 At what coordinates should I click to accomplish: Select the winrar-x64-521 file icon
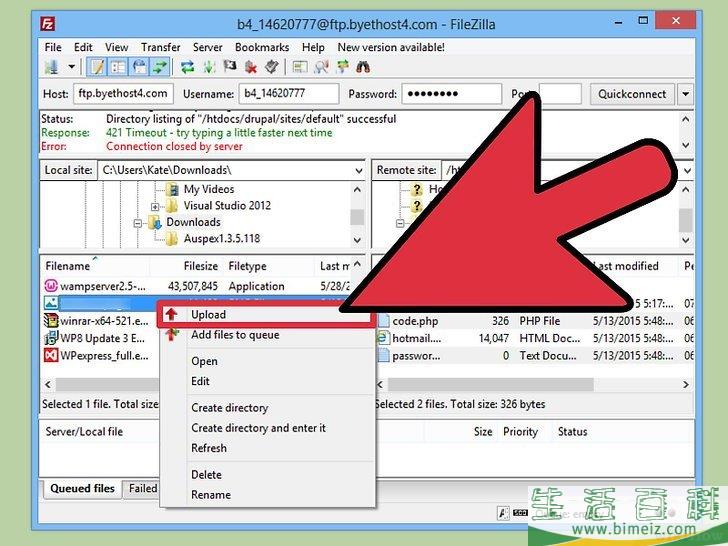click(x=51, y=320)
